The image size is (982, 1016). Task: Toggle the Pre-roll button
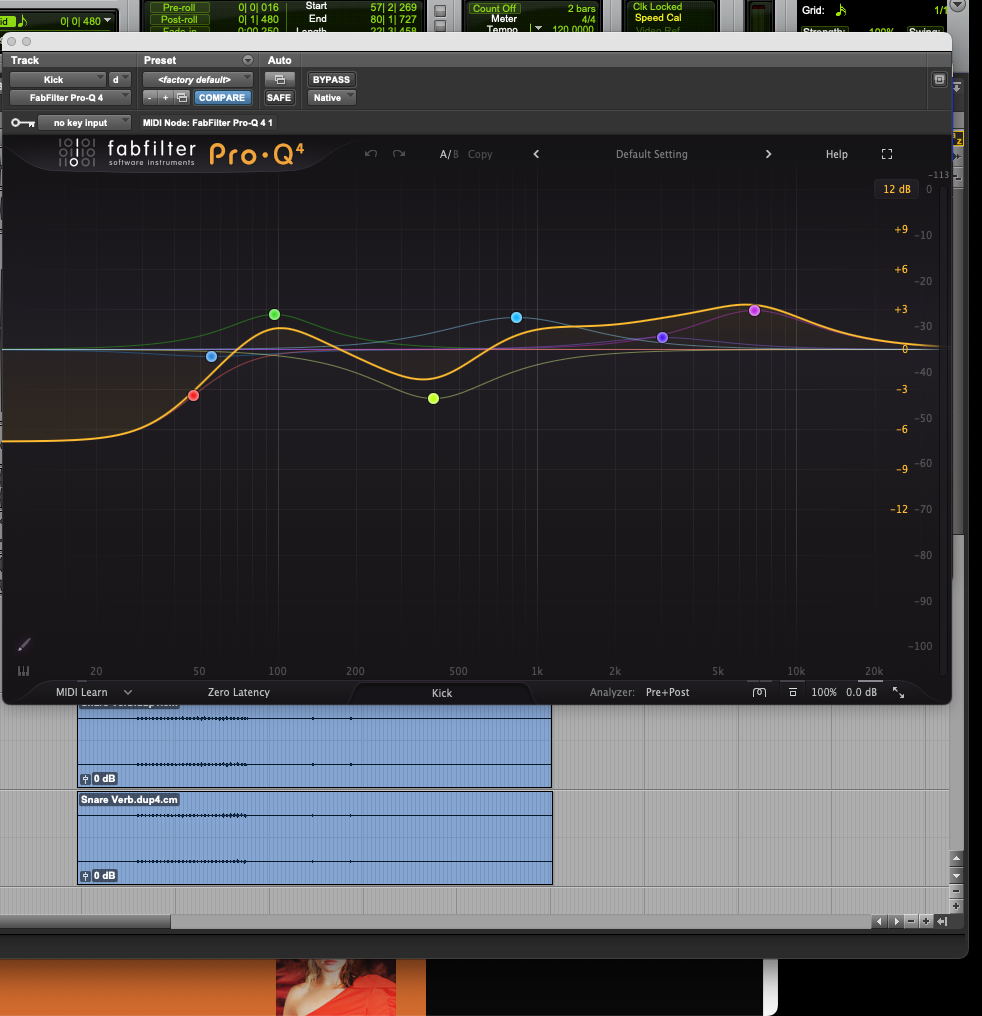coord(179,8)
